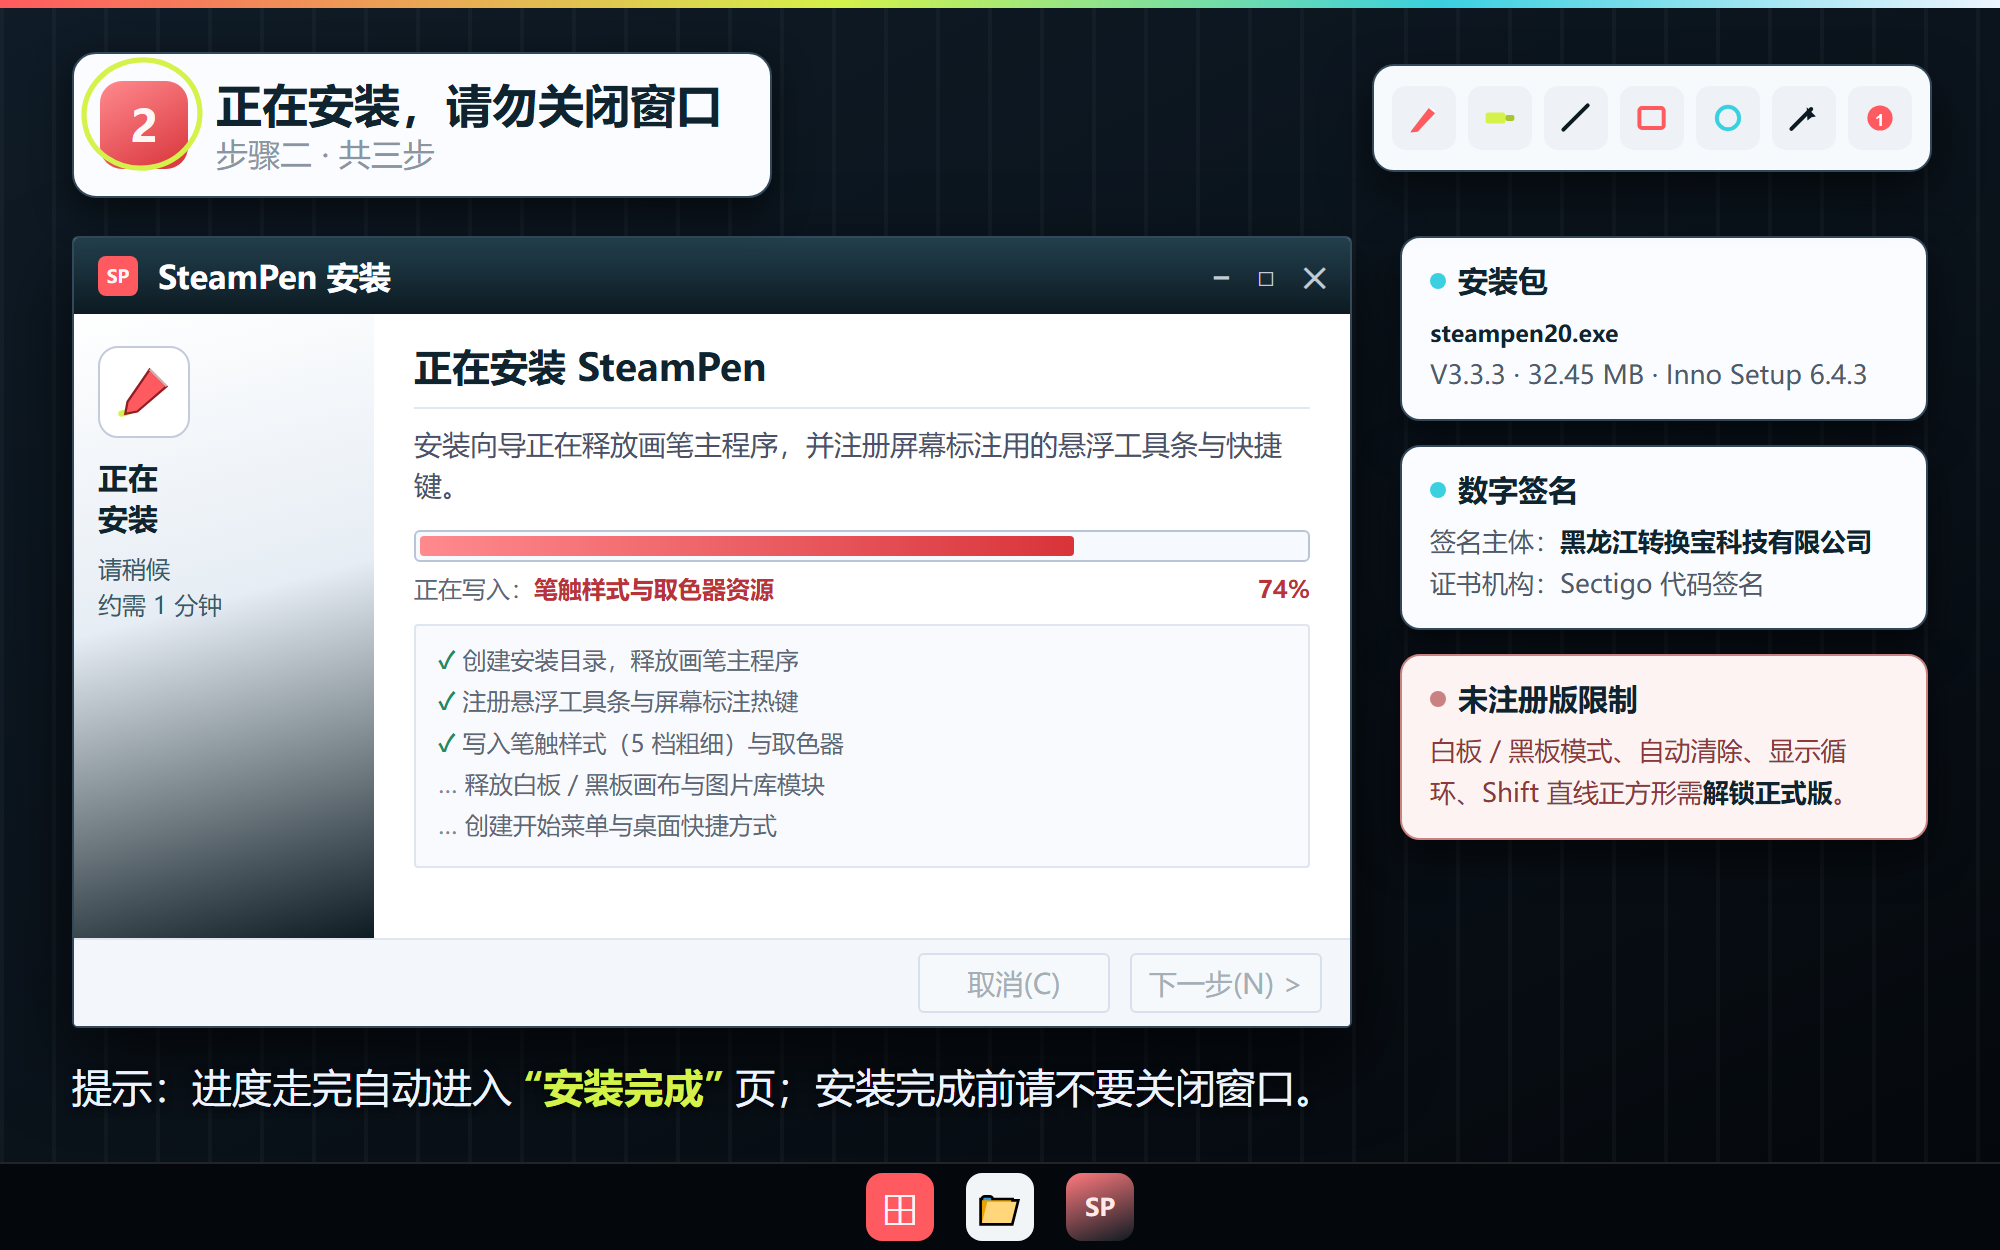
Task: Open the grid app in taskbar
Action: point(900,1207)
